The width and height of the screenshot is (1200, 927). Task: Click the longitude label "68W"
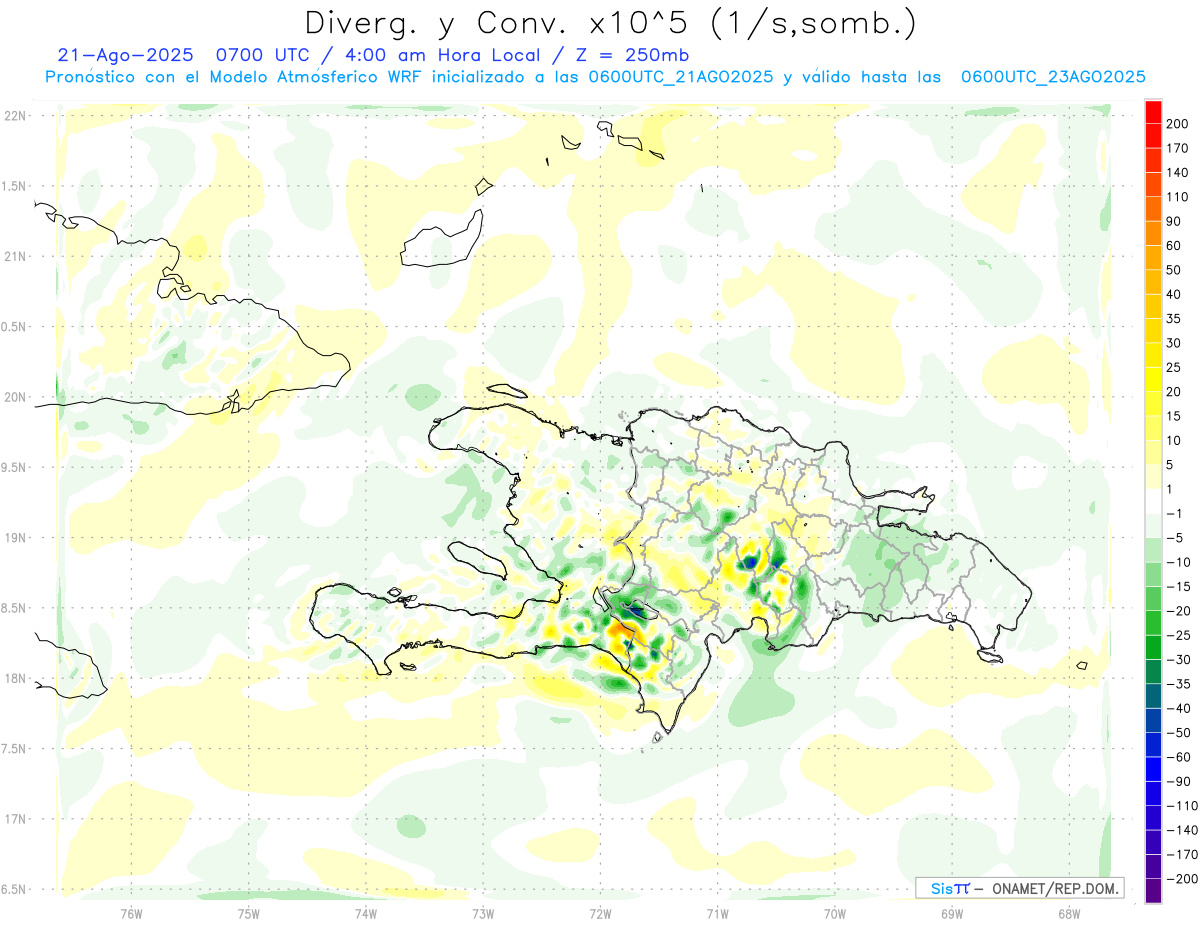(x=1069, y=913)
